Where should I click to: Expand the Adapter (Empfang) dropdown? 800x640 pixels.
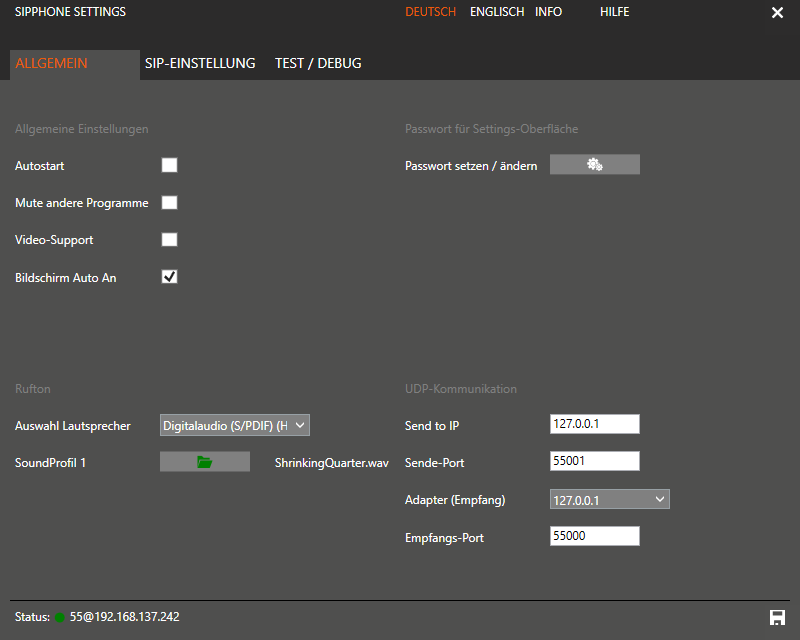609,499
